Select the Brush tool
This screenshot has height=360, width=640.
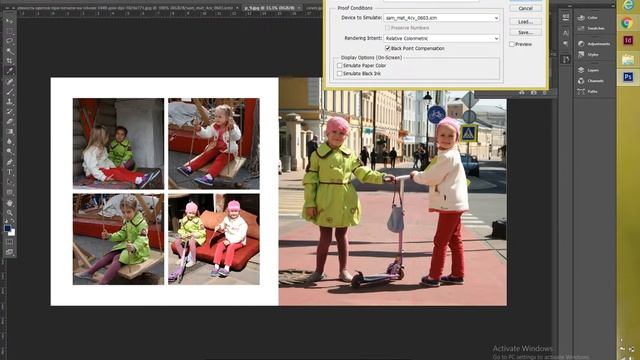(9, 91)
